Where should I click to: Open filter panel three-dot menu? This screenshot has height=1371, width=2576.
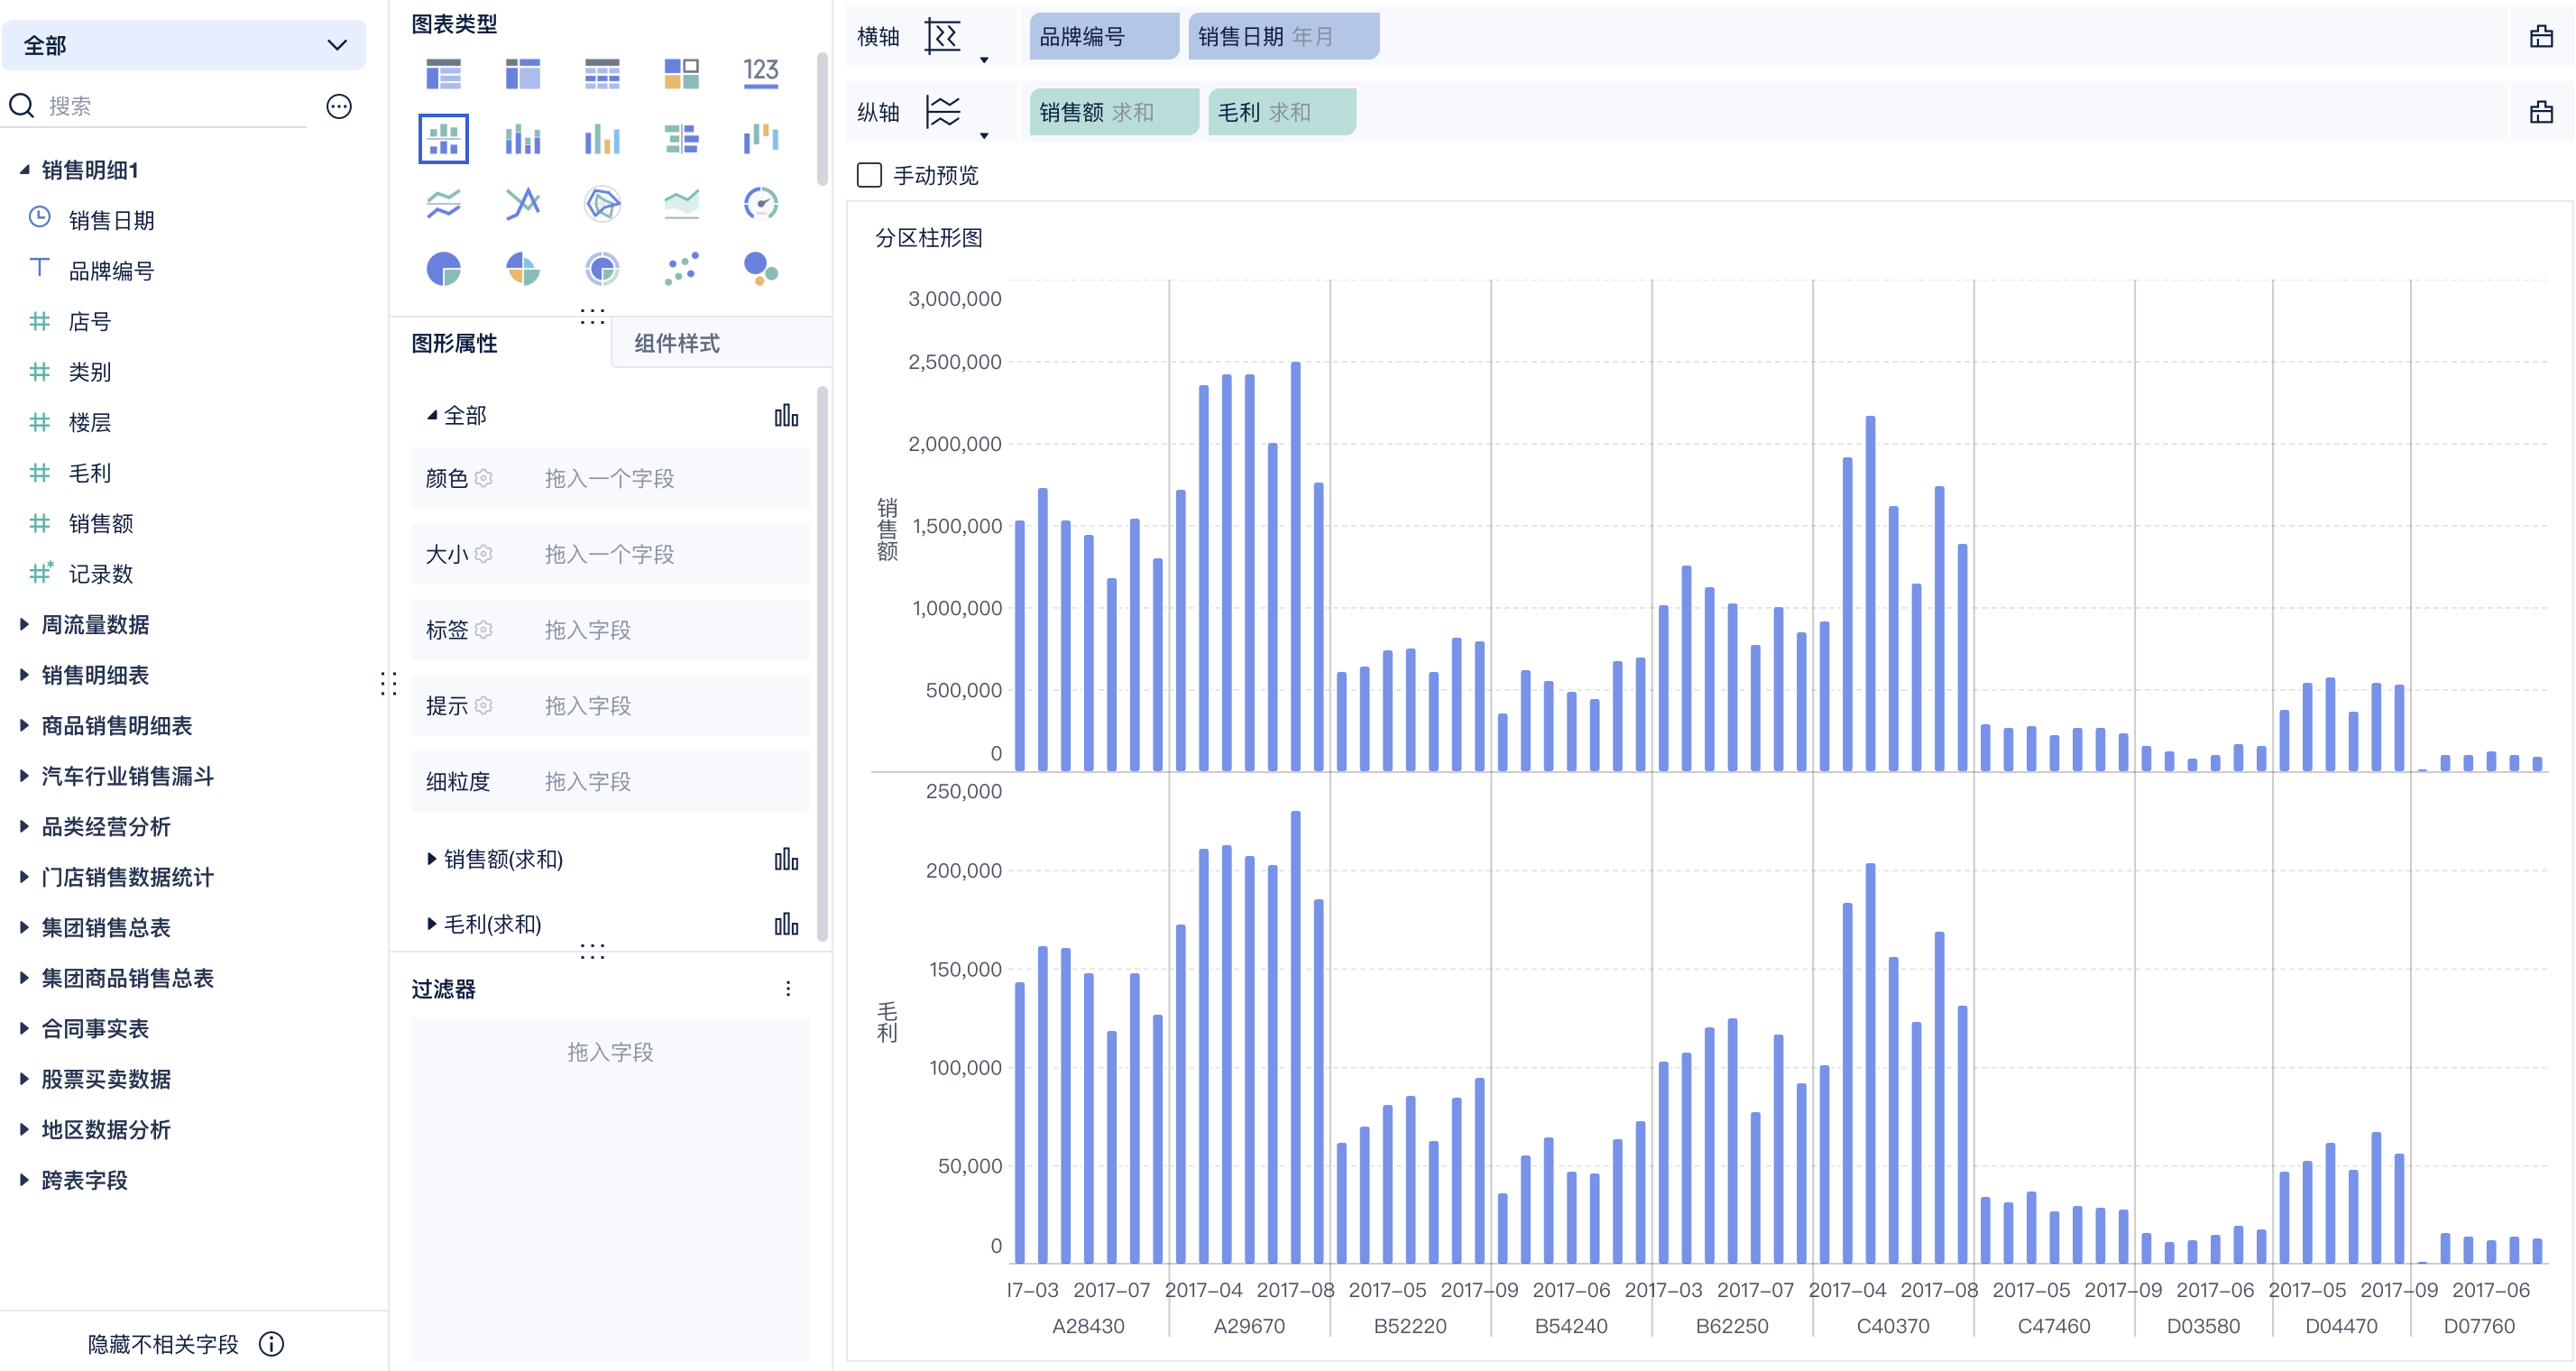tap(788, 988)
